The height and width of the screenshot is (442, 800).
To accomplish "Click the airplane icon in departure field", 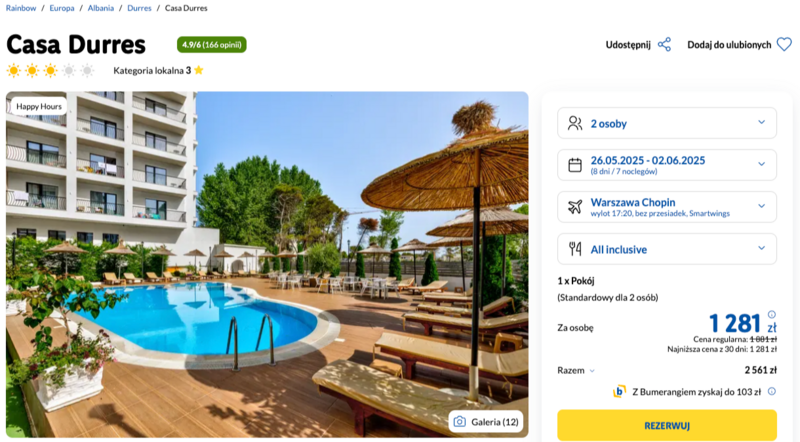I will coord(575,207).
